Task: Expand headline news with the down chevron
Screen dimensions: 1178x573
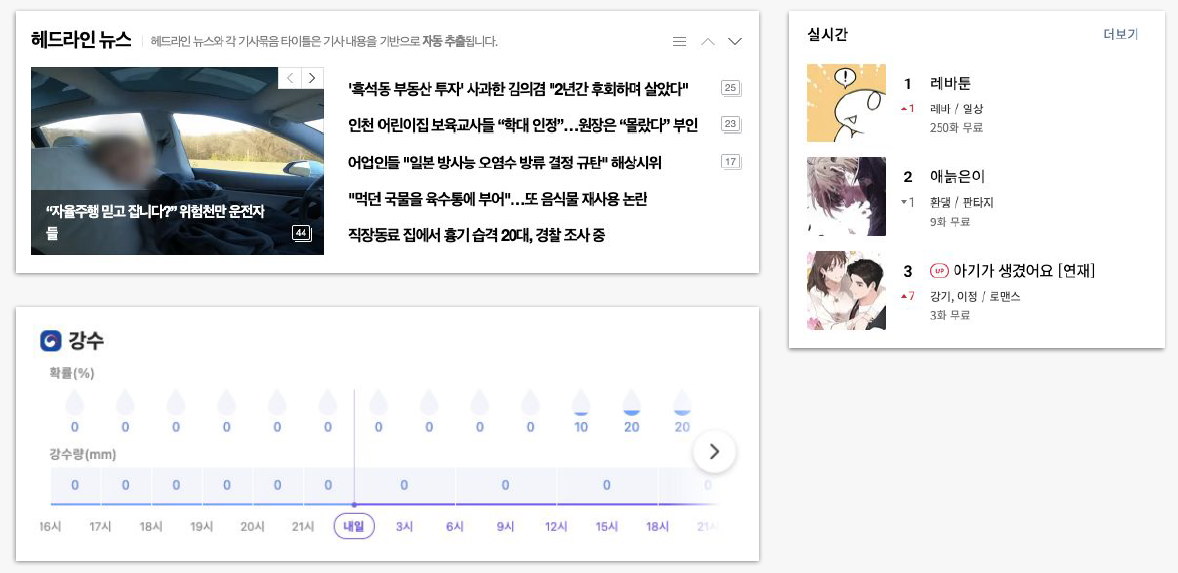Action: click(x=735, y=41)
